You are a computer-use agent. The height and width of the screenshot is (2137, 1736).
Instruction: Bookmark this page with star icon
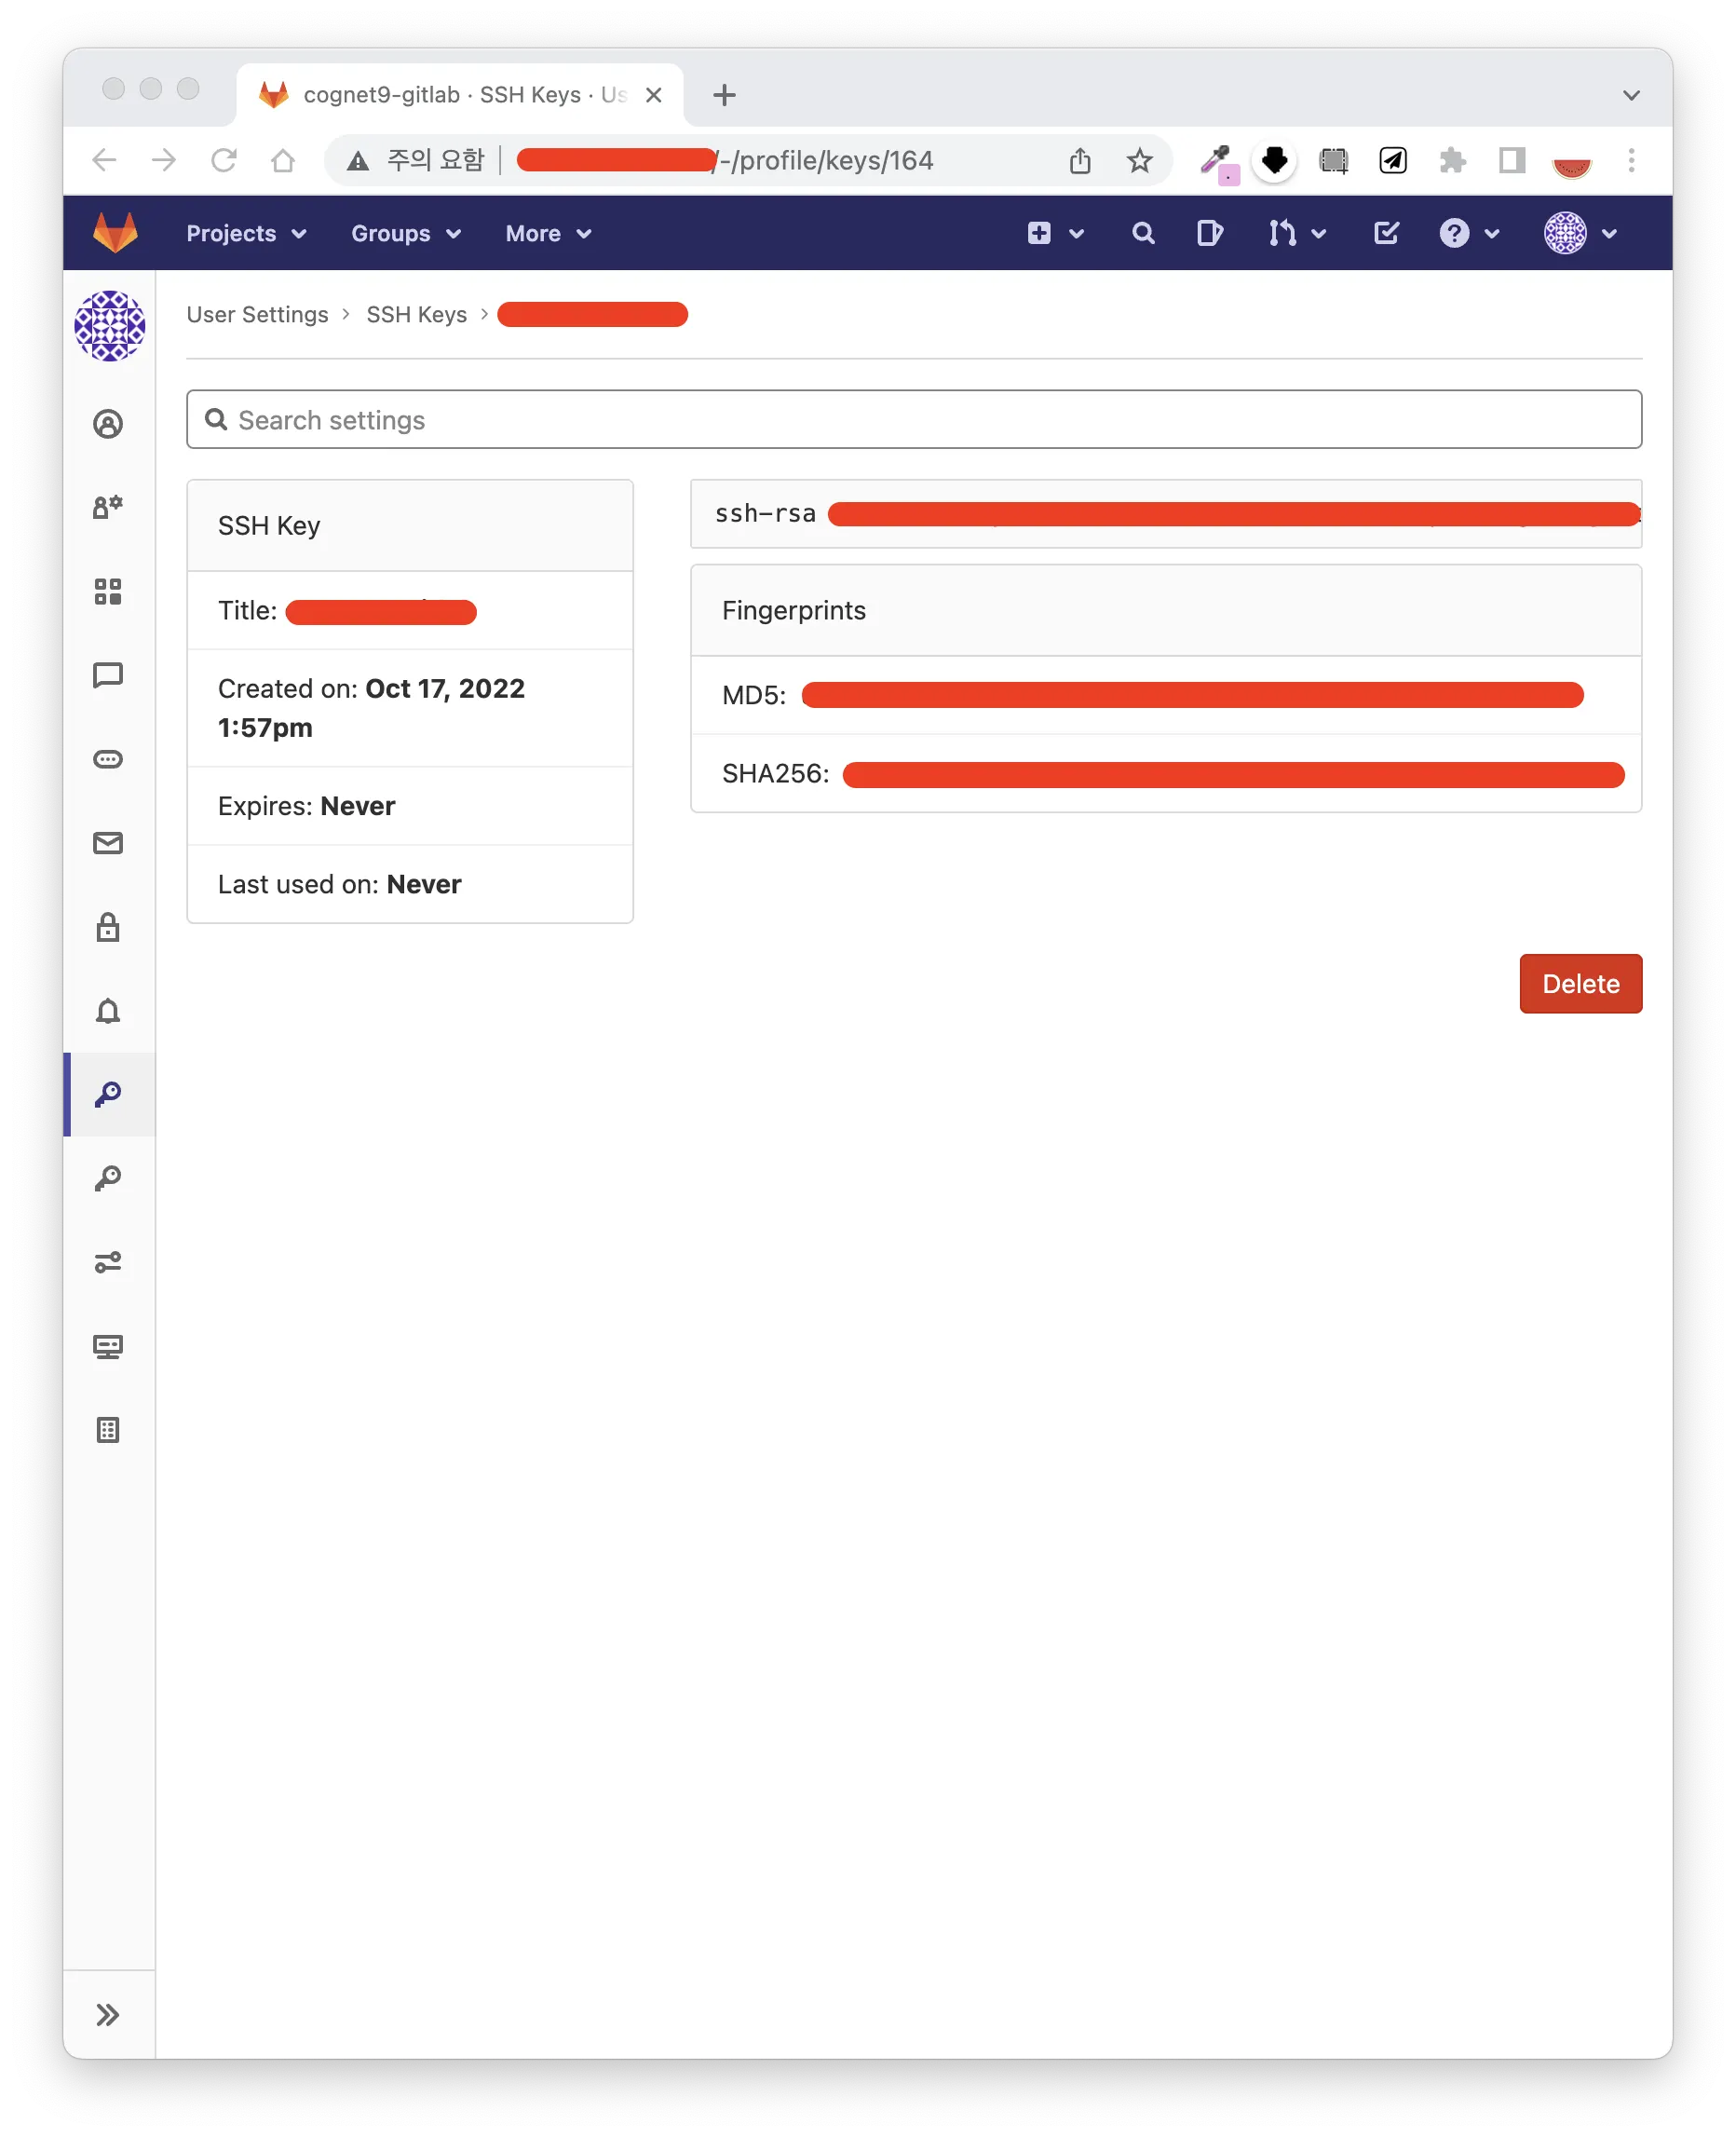(1138, 160)
